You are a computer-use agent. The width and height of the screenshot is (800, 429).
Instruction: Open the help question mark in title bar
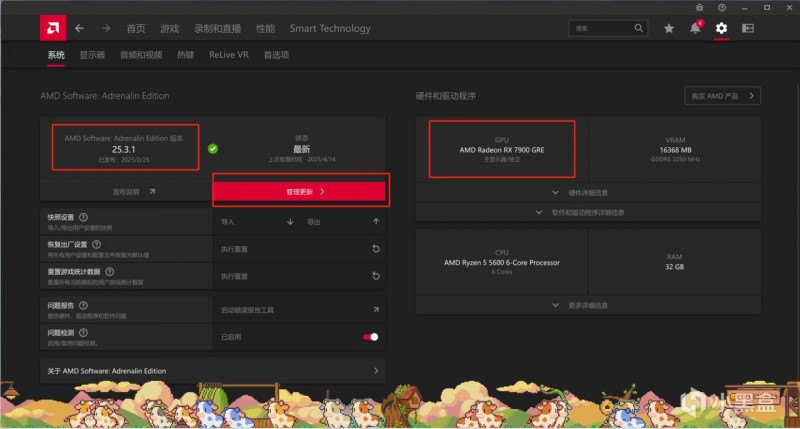point(722,8)
